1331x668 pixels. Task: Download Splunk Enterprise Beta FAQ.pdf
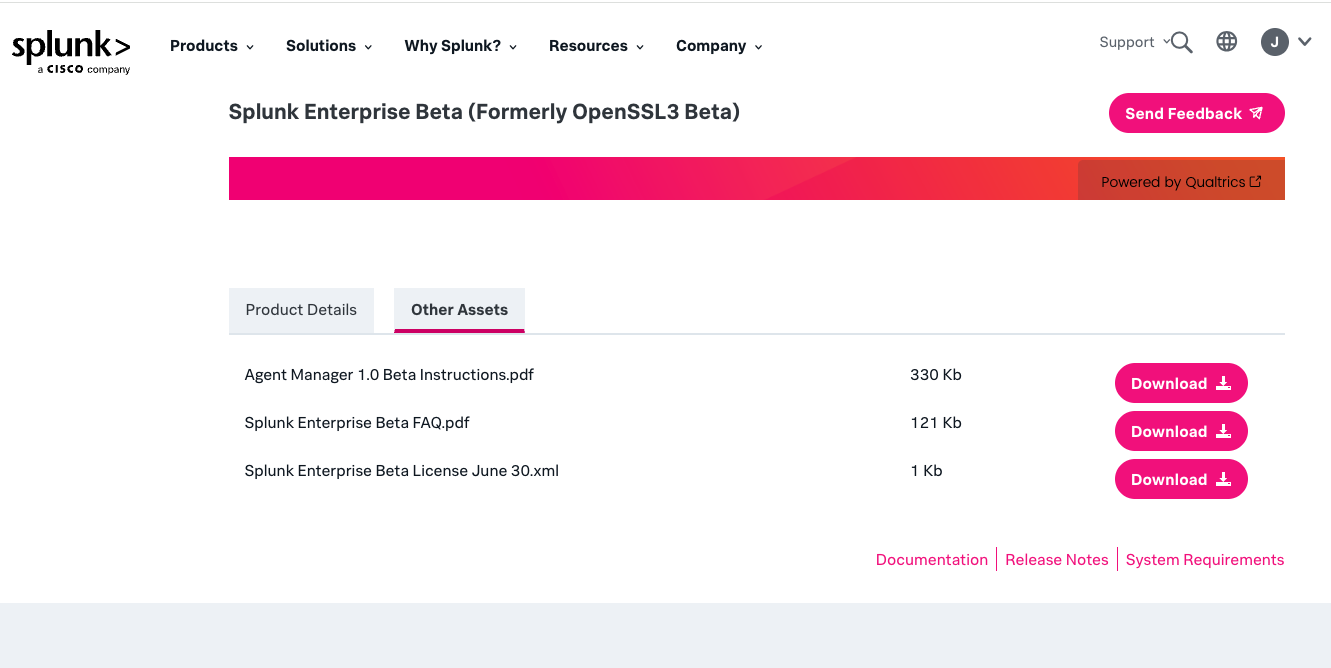[x=1181, y=432]
